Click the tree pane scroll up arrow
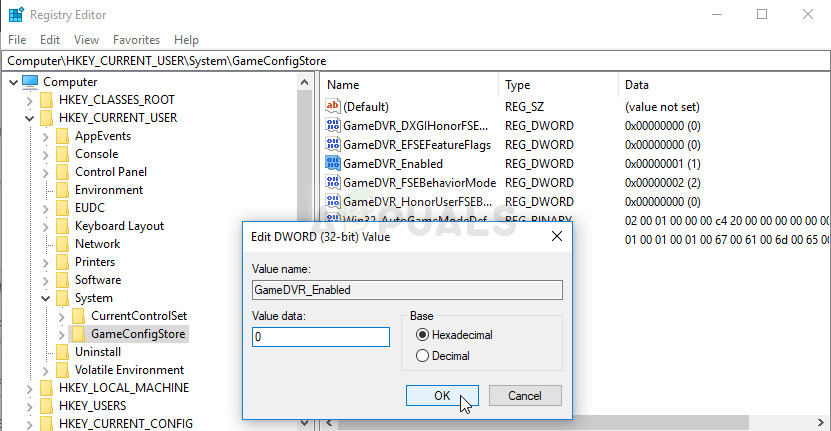Viewport: 831px width, 431px height. (x=304, y=82)
